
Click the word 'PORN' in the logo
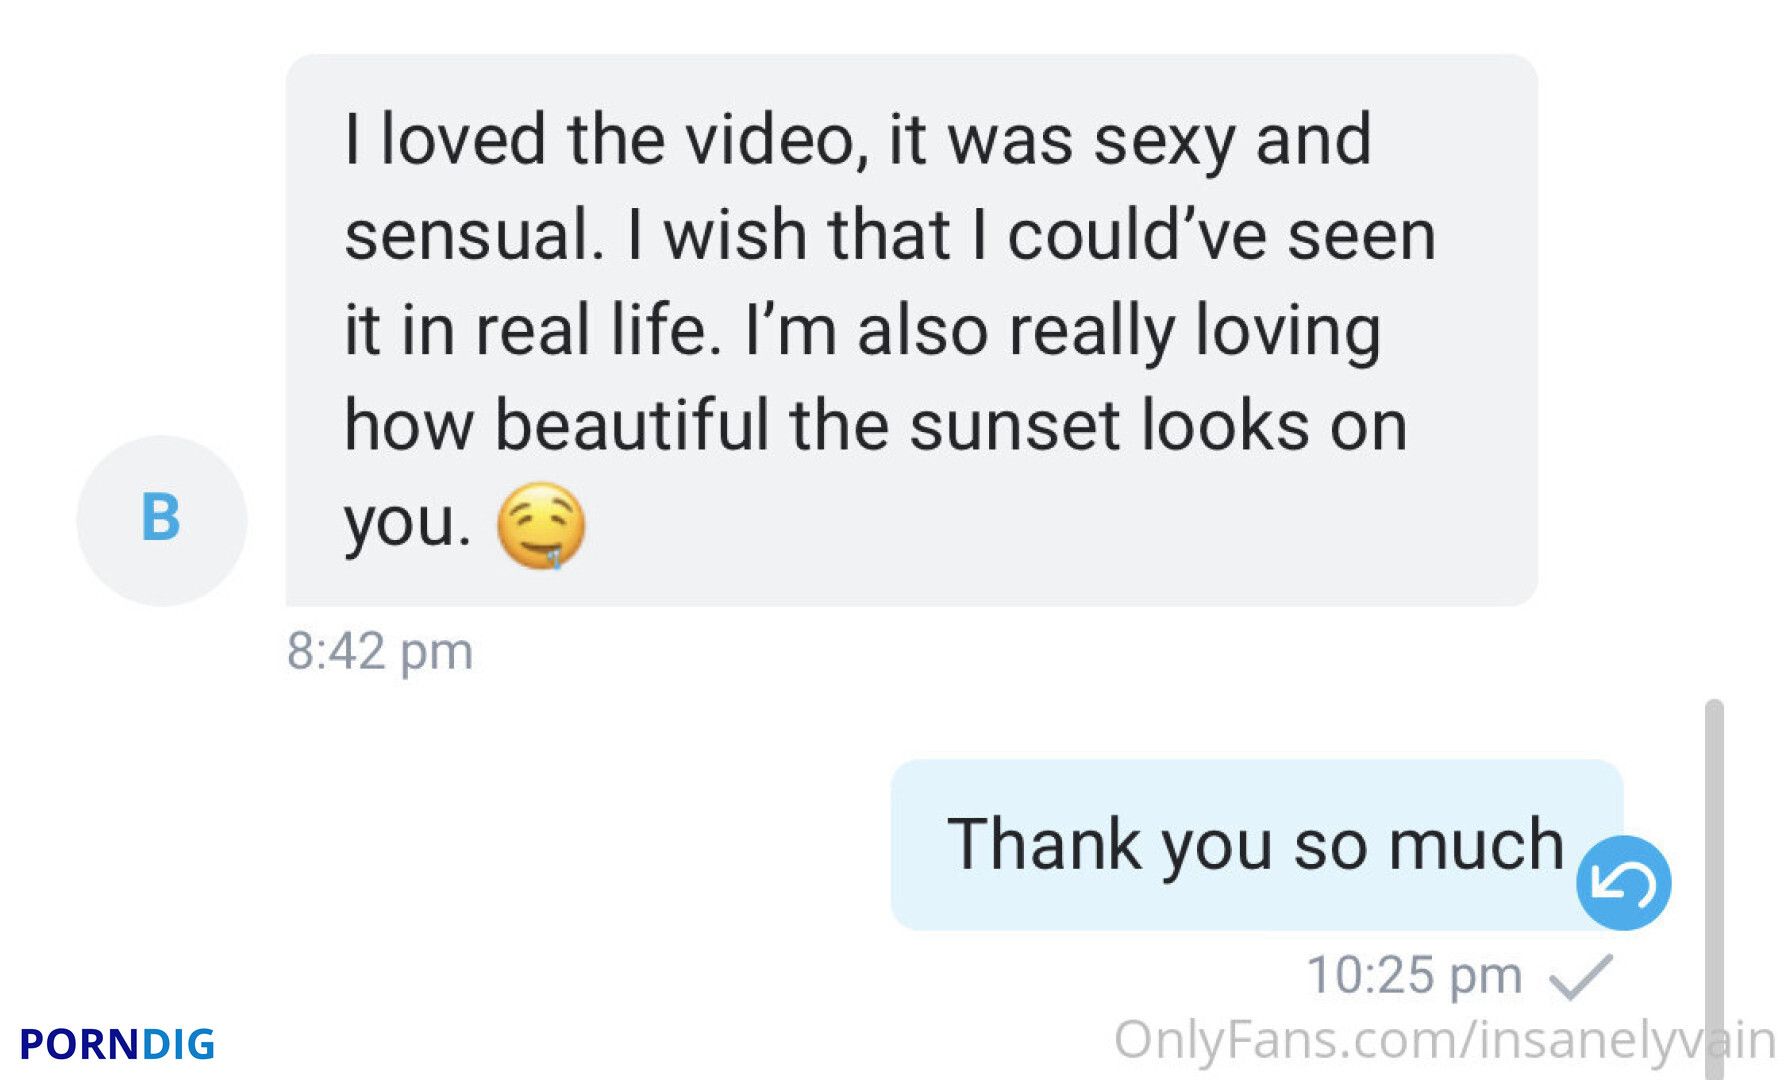(79, 1044)
